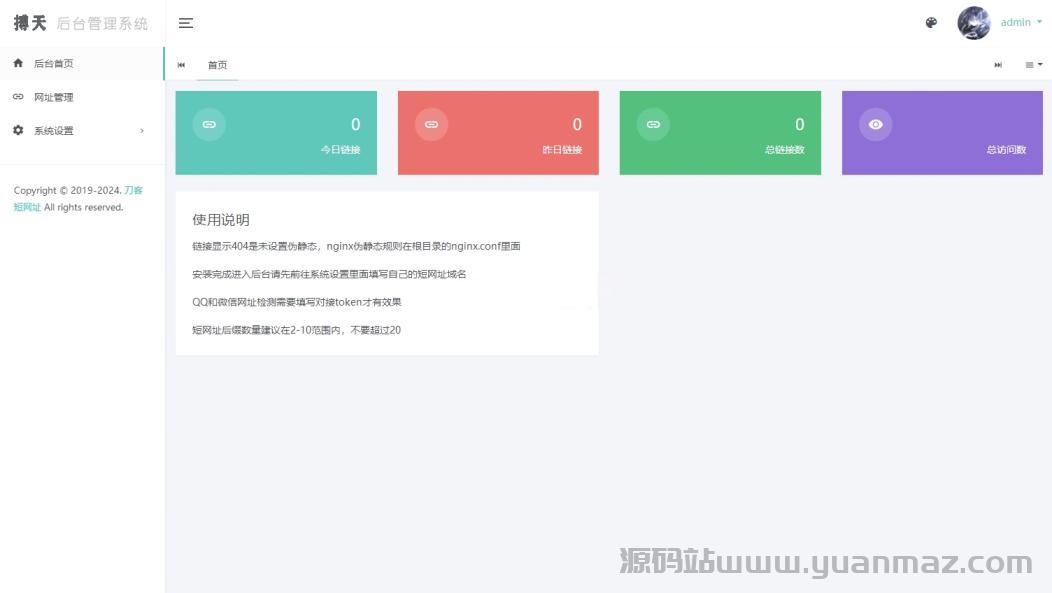Click the link icon in 总链接数 card
1052x593 pixels.
(653, 124)
